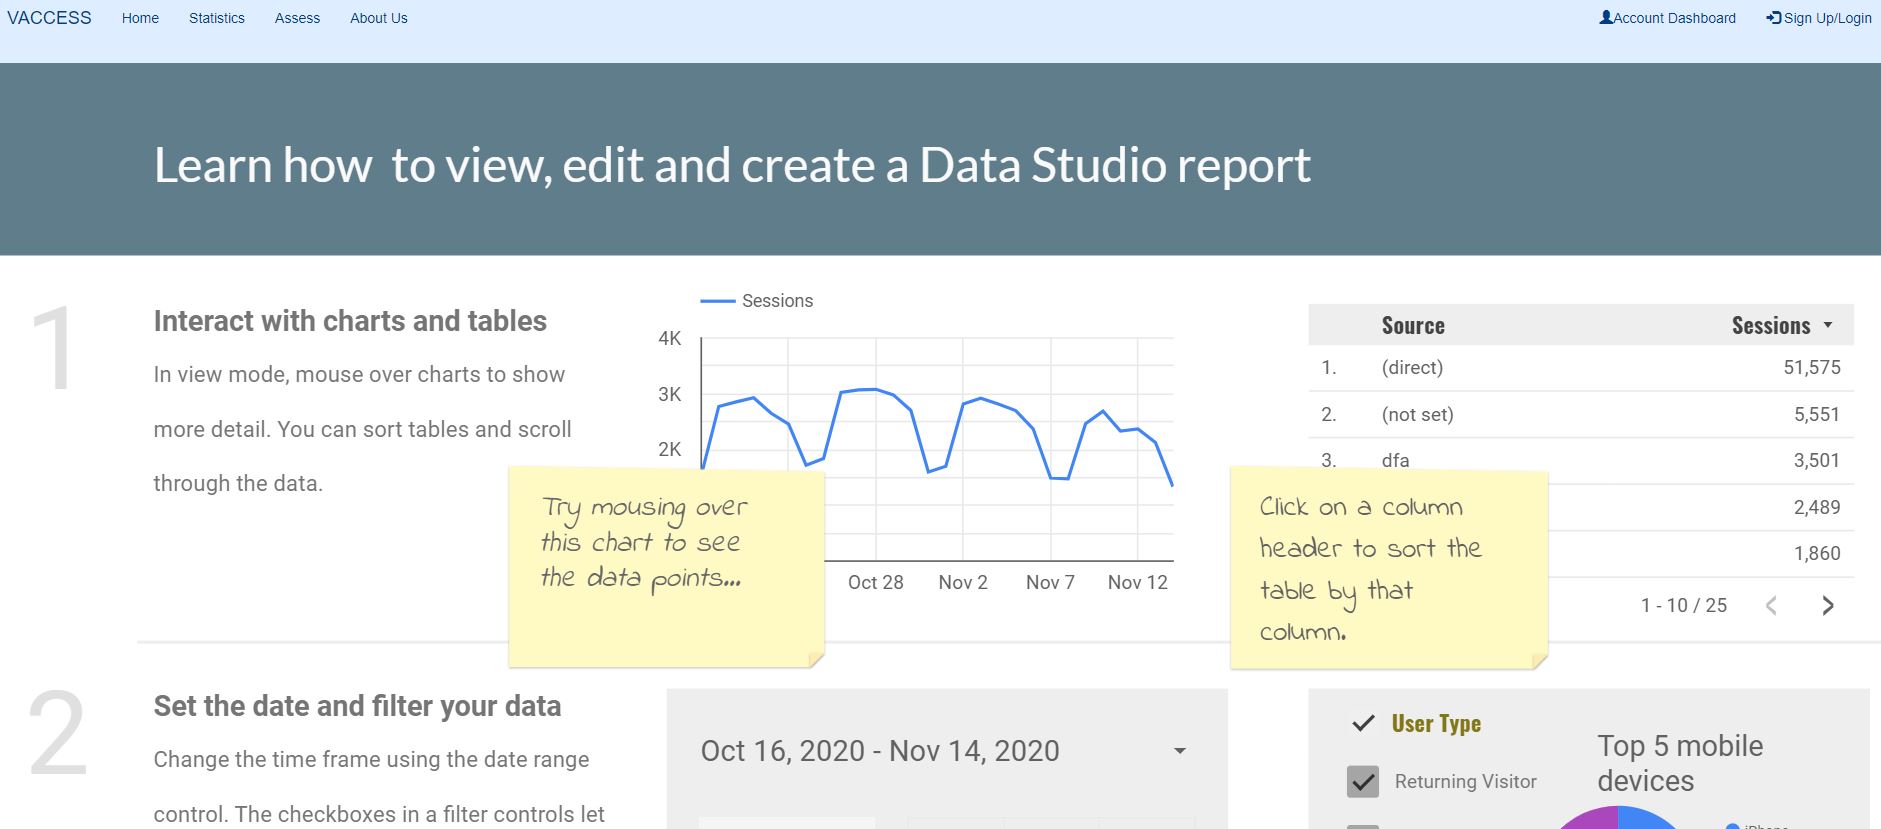Click the Oct 28 axis label
This screenshot has height=829, width=1881.
pos(876,582)
